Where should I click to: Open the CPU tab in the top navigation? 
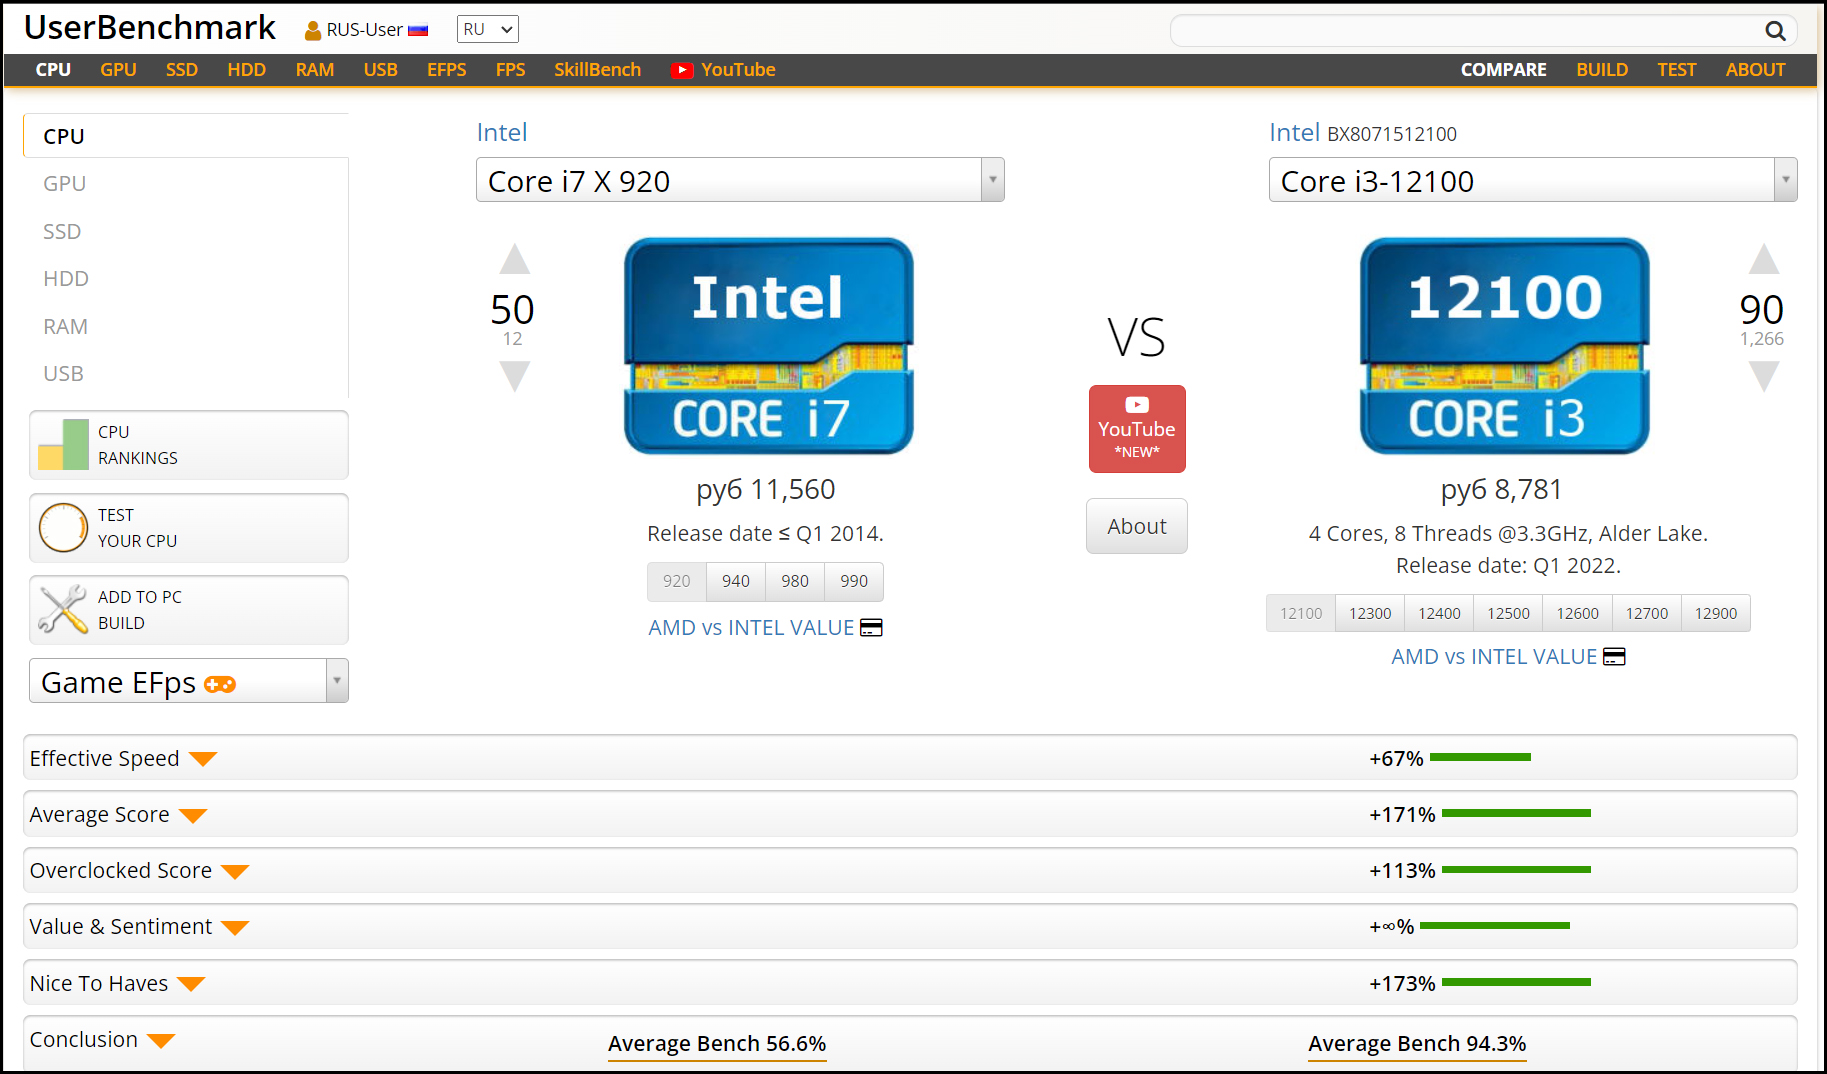tap(53, 70)
